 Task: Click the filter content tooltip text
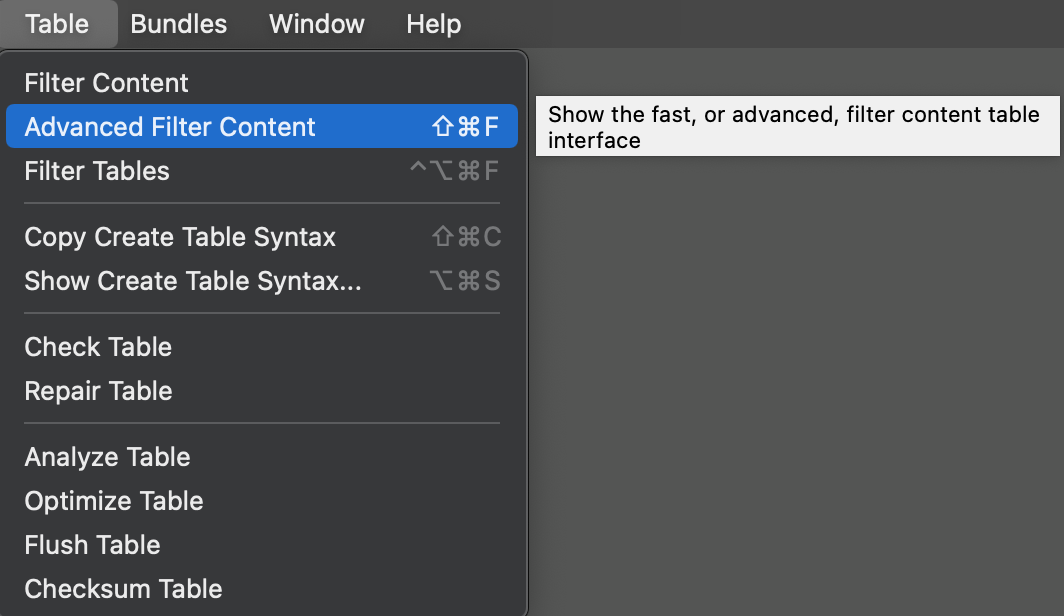point(796,127)
